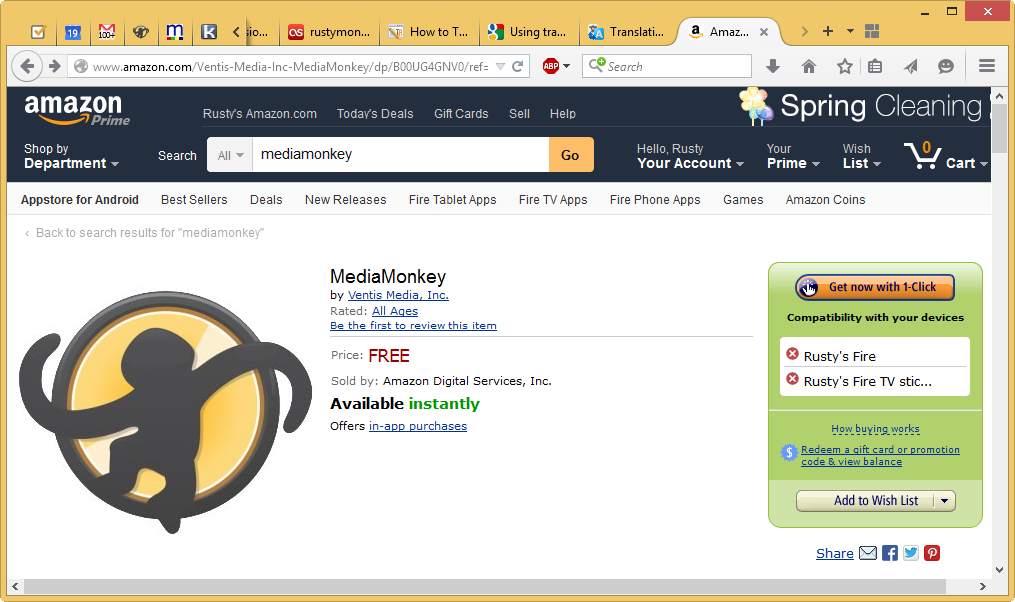Image resolution: width=1015 pixels, height=602 pixels.
Task: Share the app via Facebook icon
Action: coord(890,553)
